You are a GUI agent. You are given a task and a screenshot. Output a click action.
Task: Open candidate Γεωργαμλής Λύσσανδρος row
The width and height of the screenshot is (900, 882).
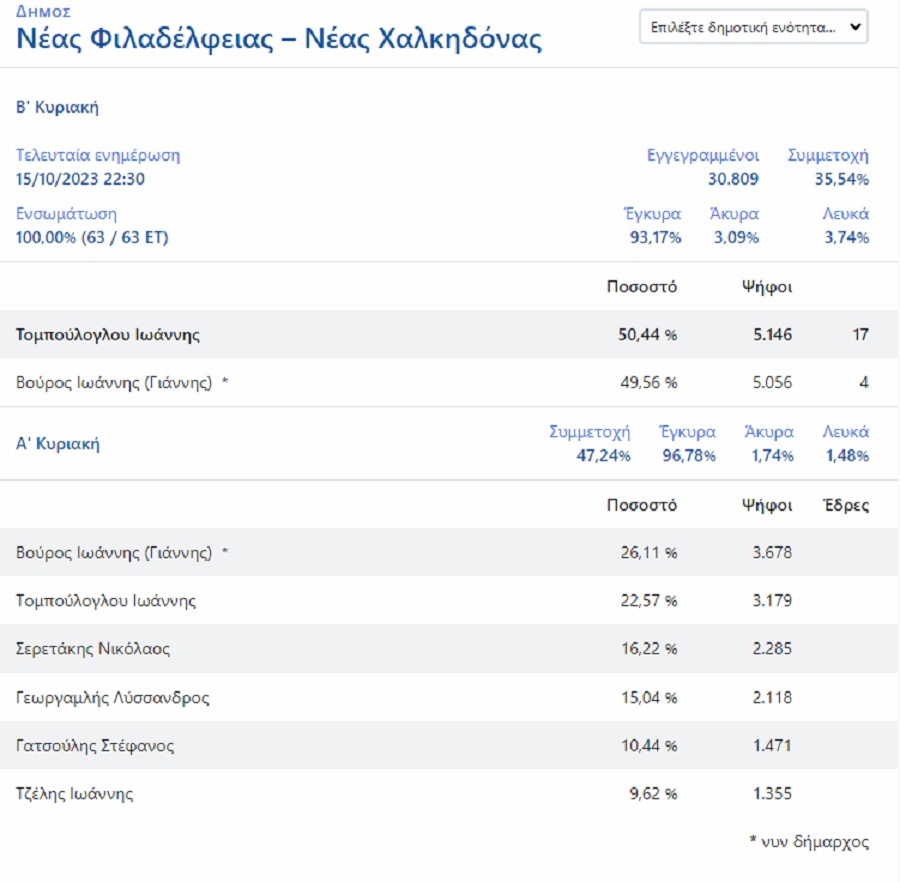click(x=113, y=698)
